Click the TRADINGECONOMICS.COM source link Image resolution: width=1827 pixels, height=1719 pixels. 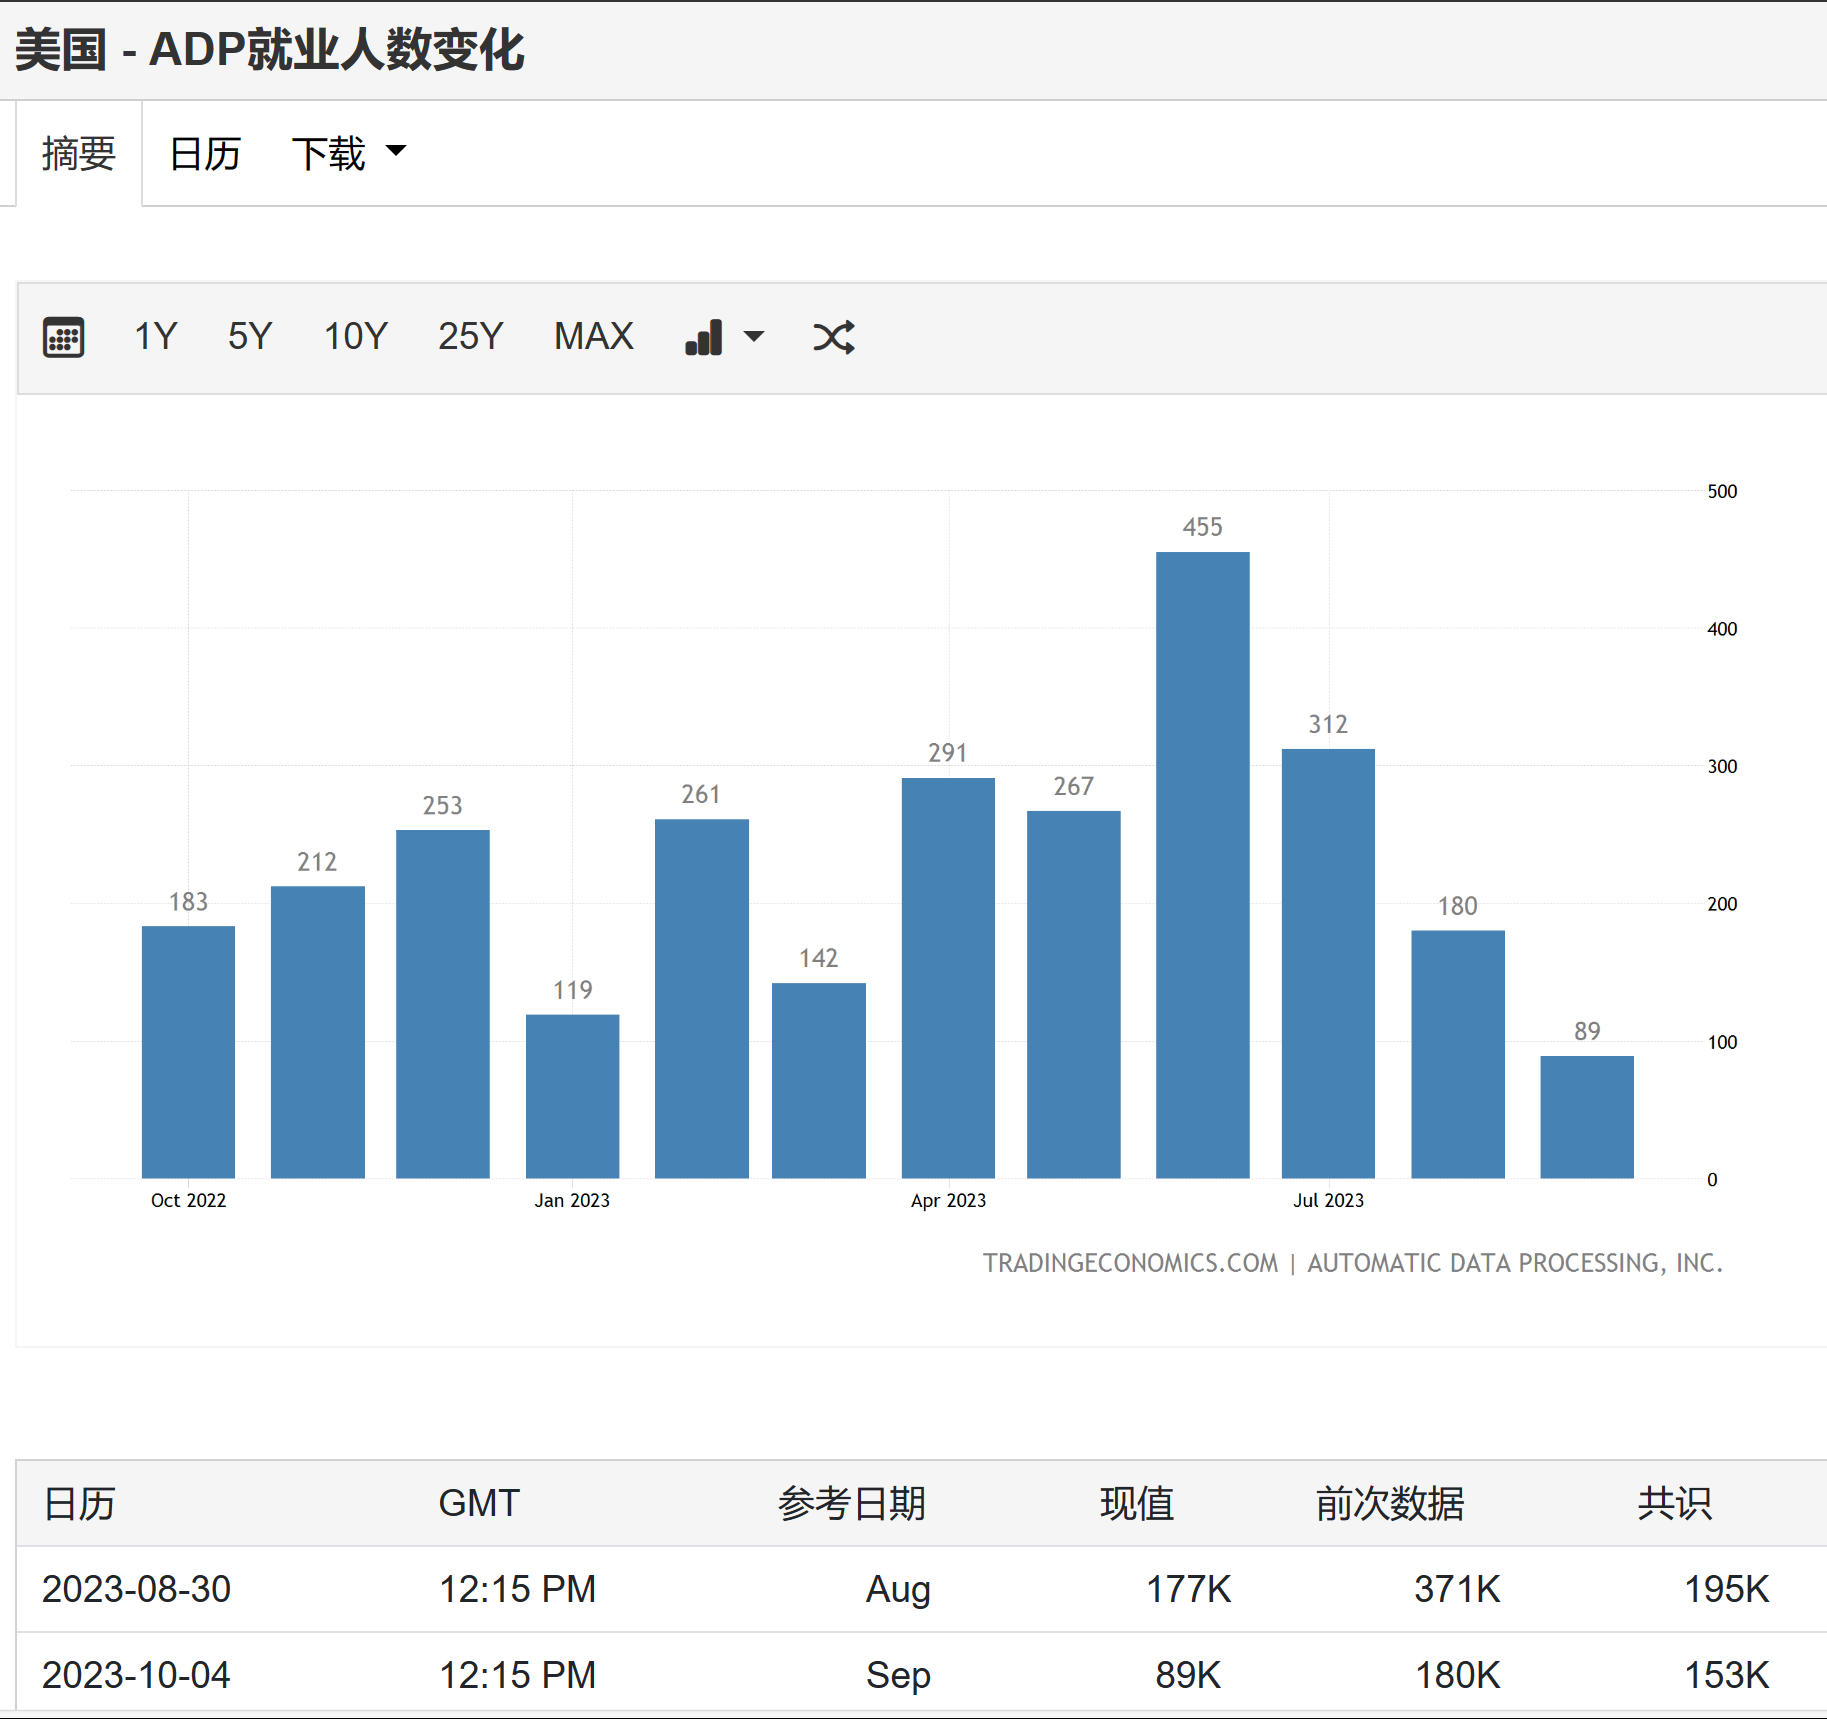[x=1130, y=1263]
